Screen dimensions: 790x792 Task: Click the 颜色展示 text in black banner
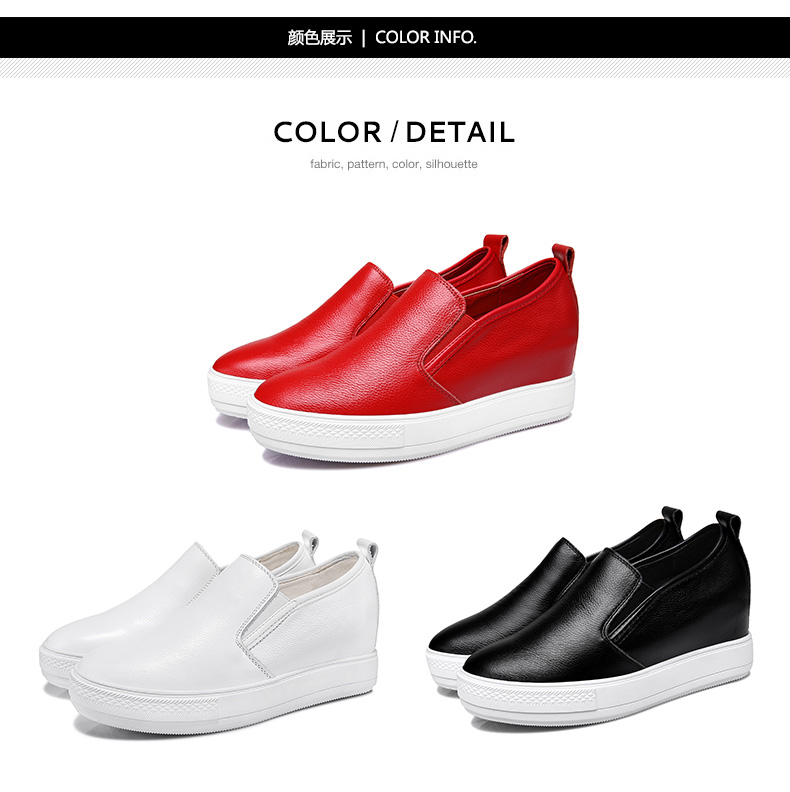click(x=319, y=37)
